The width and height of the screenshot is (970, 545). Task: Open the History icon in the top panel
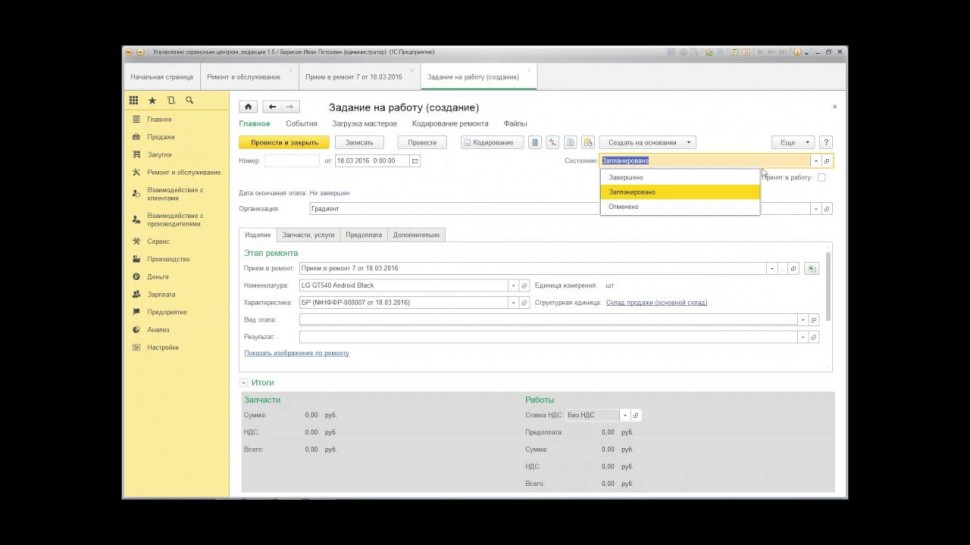click(171, 101)
